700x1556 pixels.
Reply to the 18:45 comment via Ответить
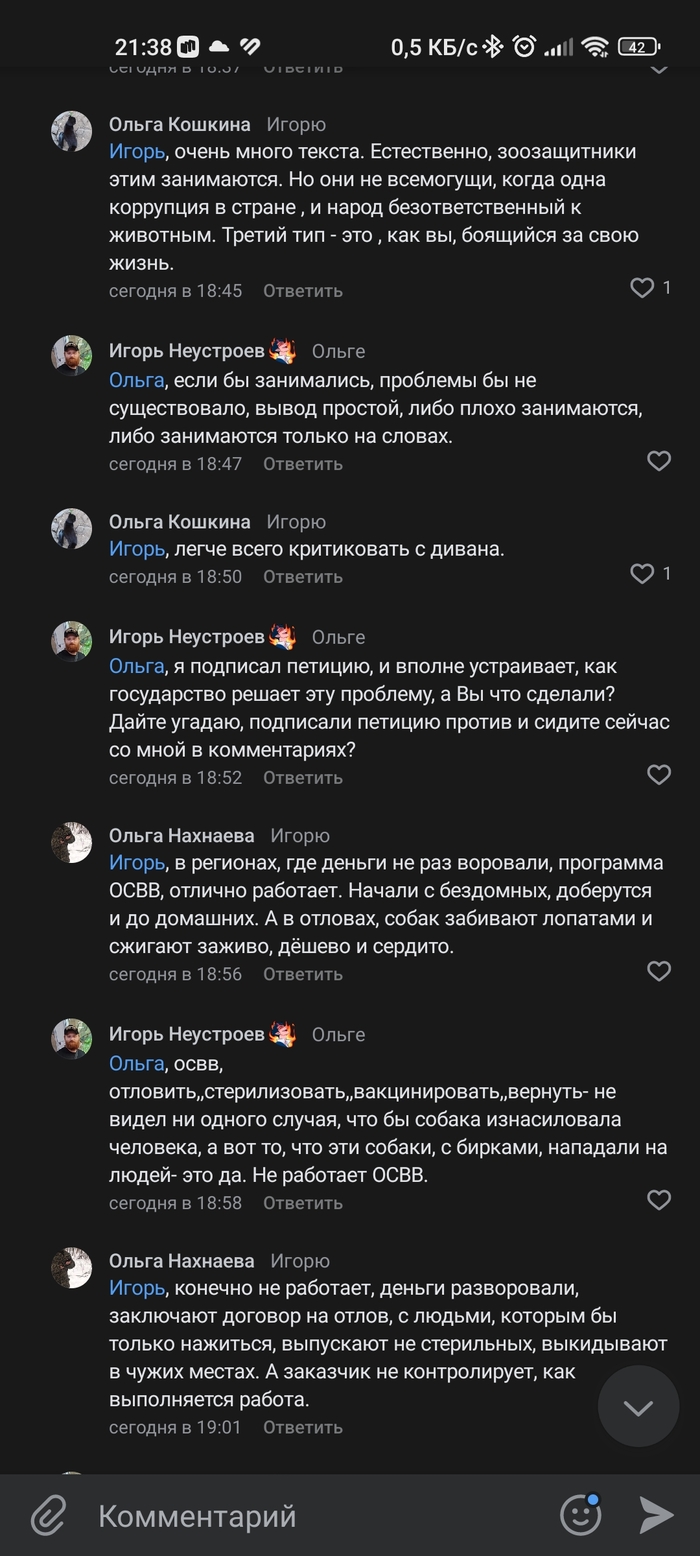pos(302,291)
